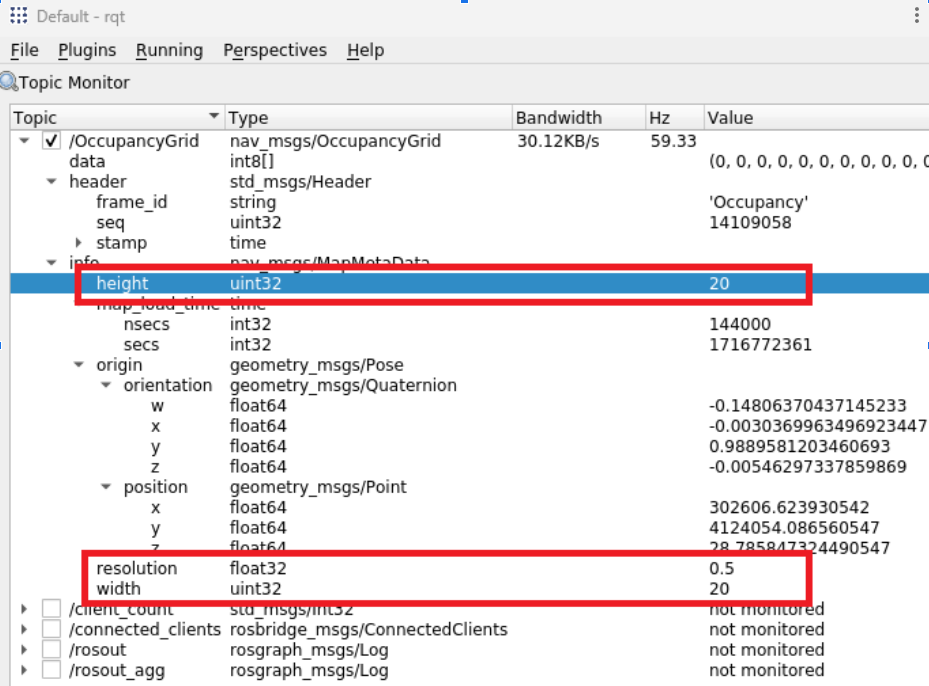Viewport: 929px width, 686px height.
Task: Select the resolution row in tree
Action: click(x=136, y=568)
